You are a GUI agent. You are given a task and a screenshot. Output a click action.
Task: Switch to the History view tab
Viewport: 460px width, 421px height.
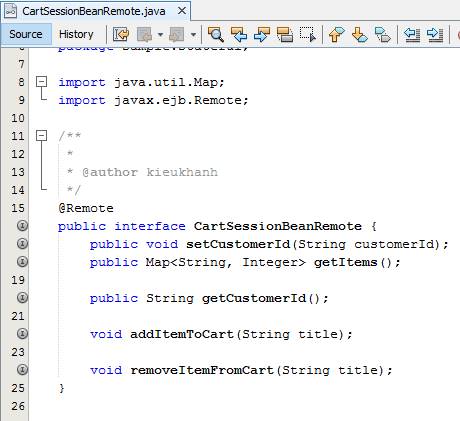[x=76, y=34]
